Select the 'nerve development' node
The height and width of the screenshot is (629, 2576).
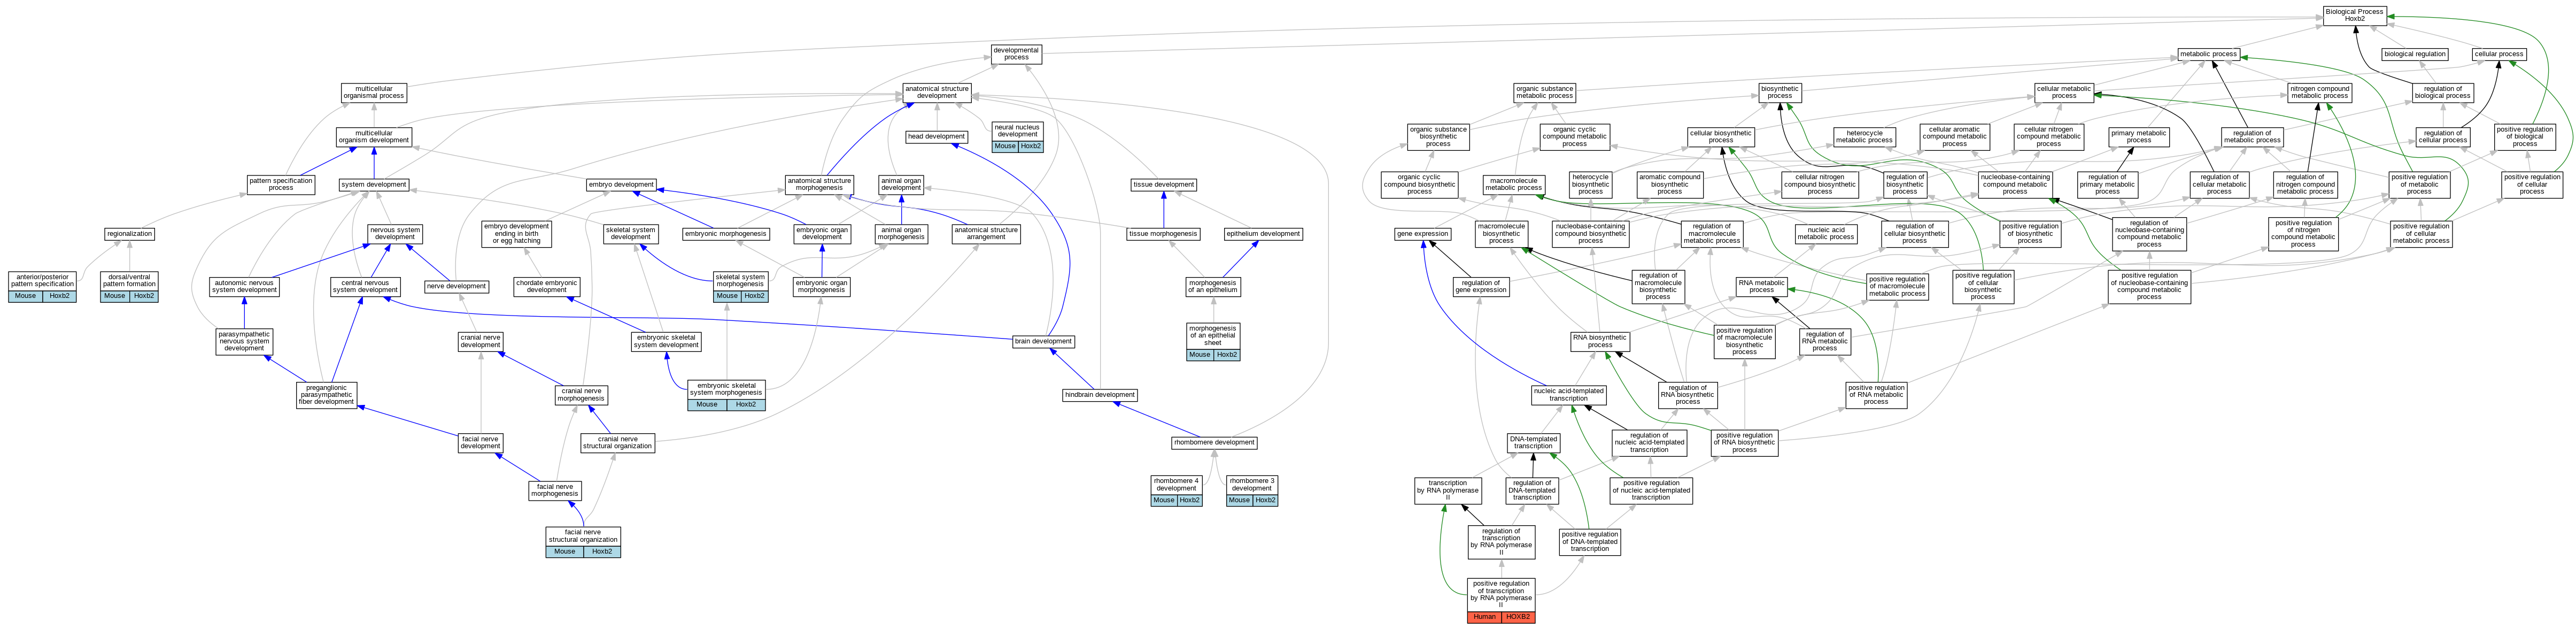pos(456,287)
